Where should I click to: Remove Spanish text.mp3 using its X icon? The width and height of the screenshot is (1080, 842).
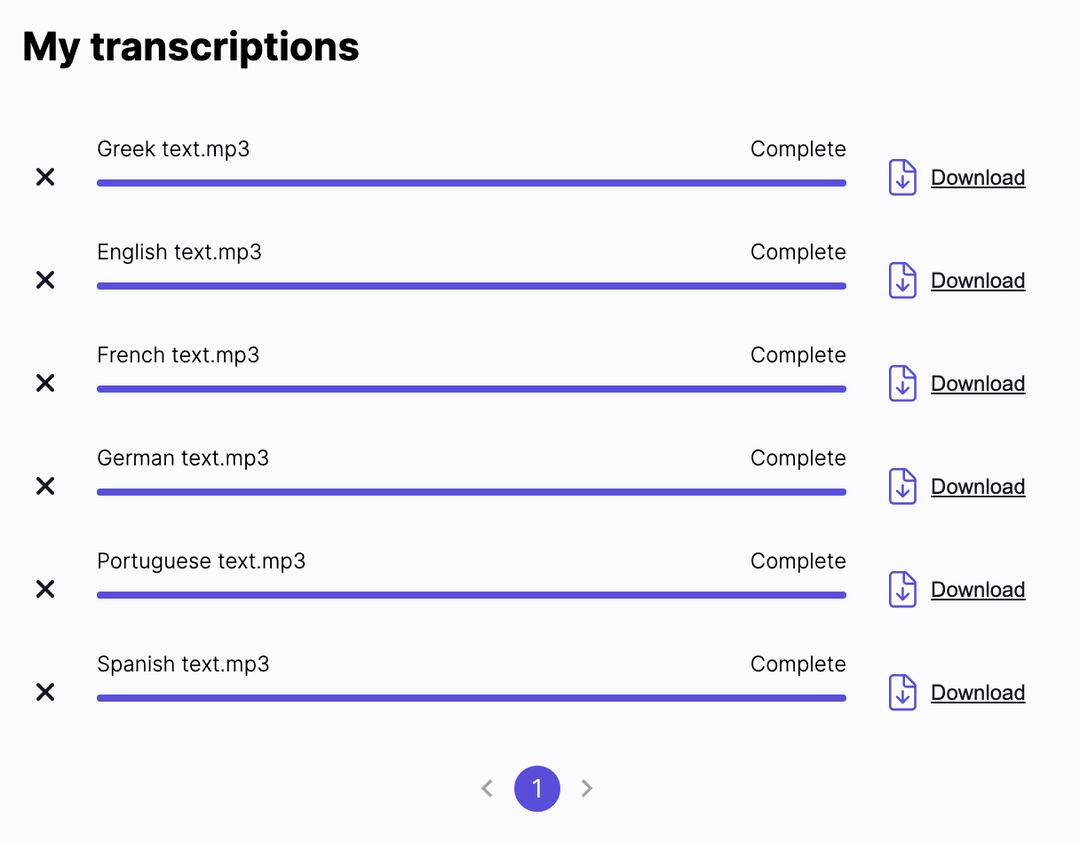click(x=45, y=692)
